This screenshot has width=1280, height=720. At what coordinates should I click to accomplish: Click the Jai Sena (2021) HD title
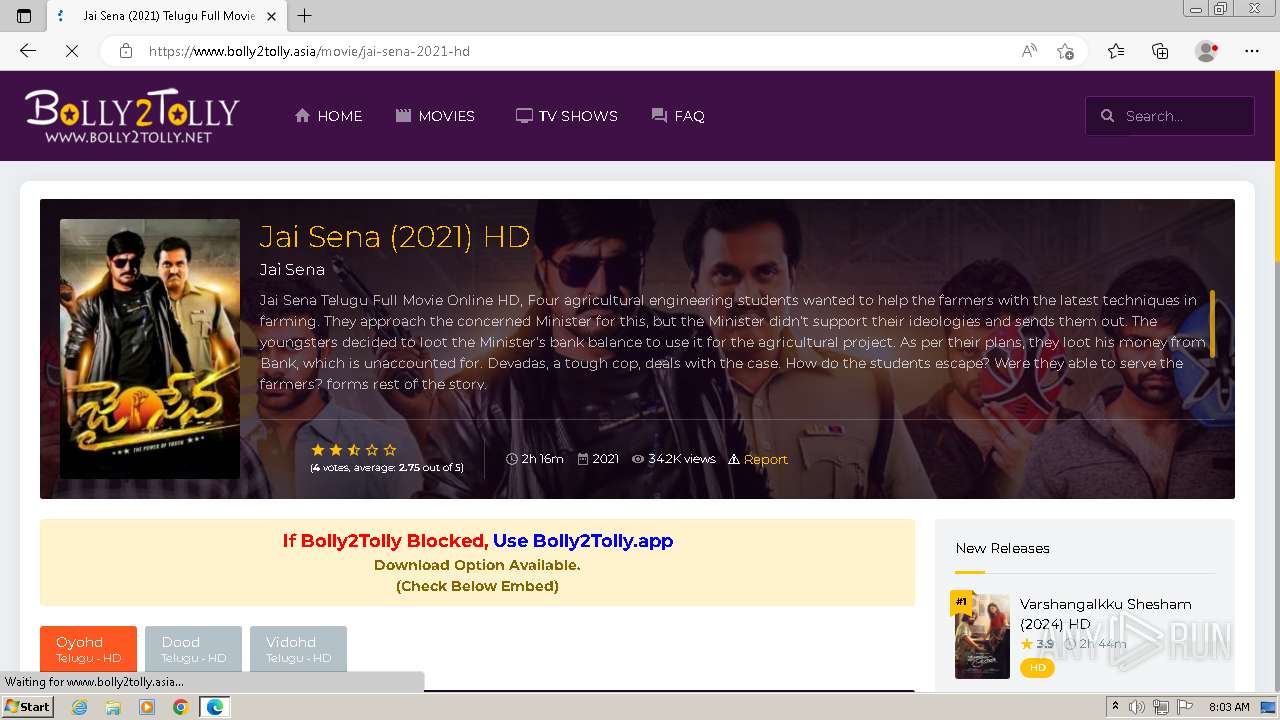(x=395, y=237)
